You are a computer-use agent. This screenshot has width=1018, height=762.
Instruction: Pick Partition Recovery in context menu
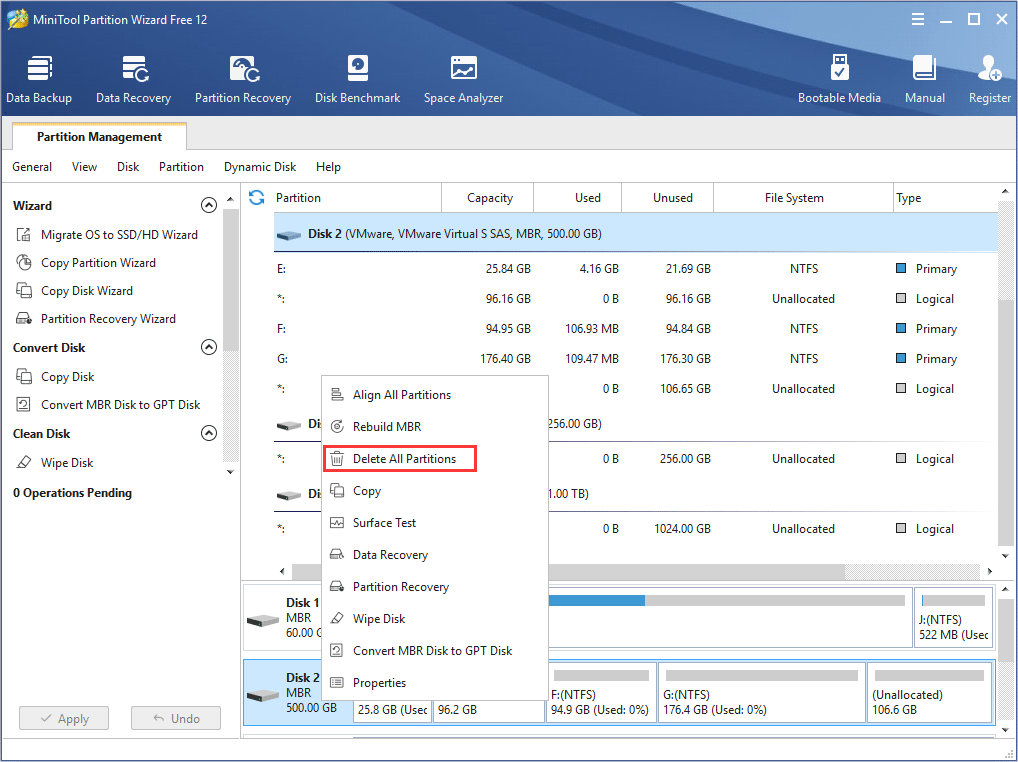pos(435,587)
